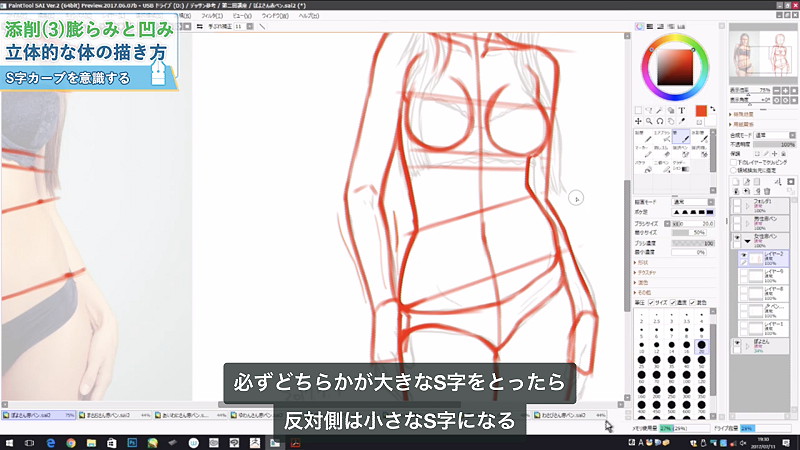Select the Text tool
This screenshot has width=800, height=450.
682,110
